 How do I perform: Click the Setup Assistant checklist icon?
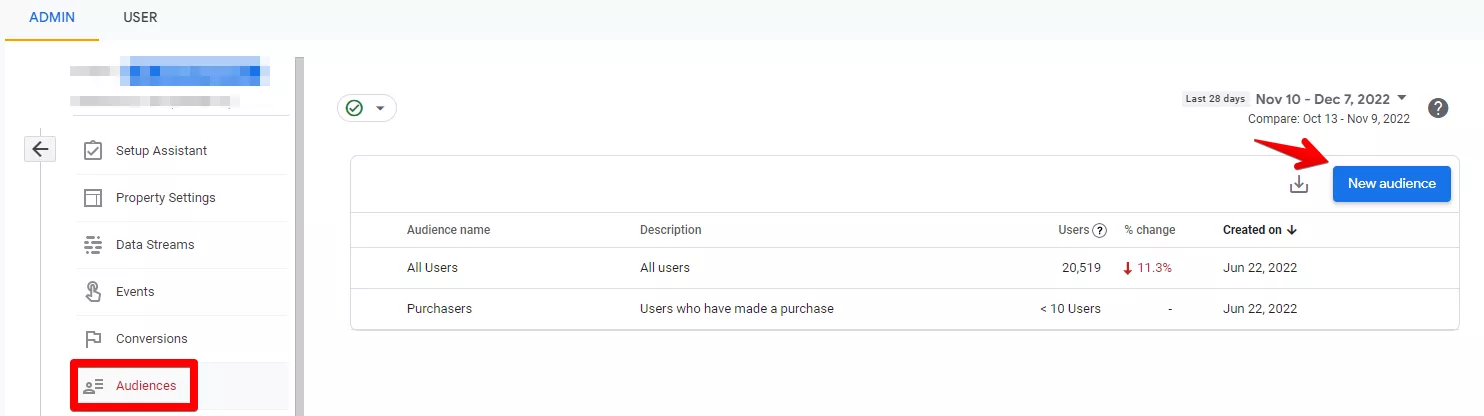pos(93,151)
